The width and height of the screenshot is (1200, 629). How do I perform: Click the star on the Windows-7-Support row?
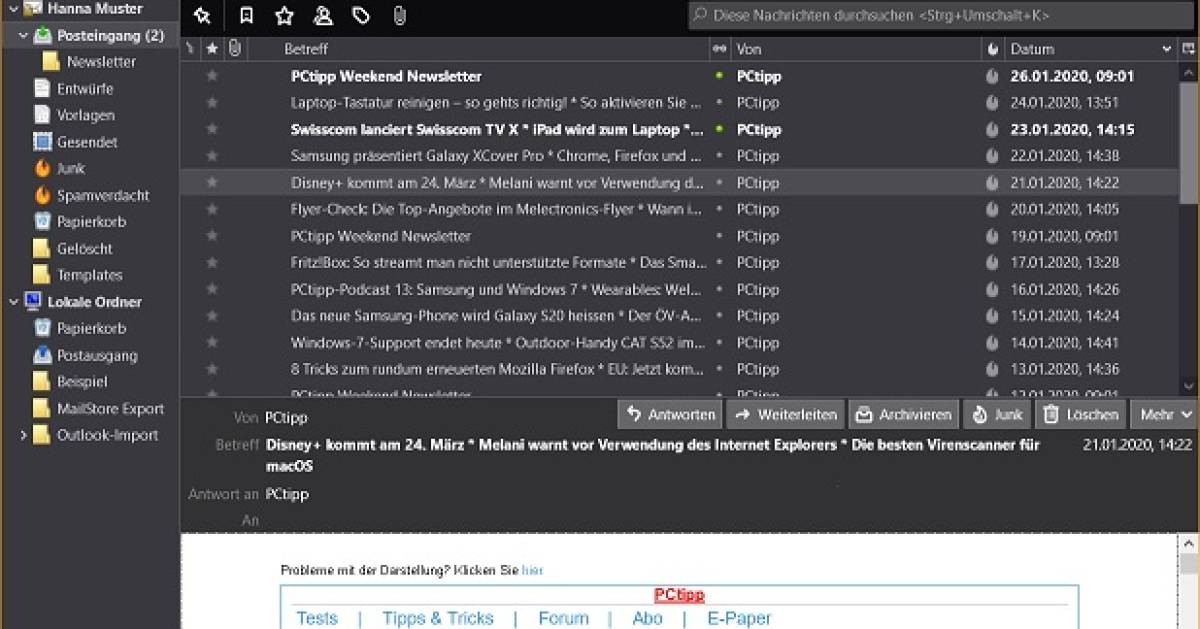[211, 343]
